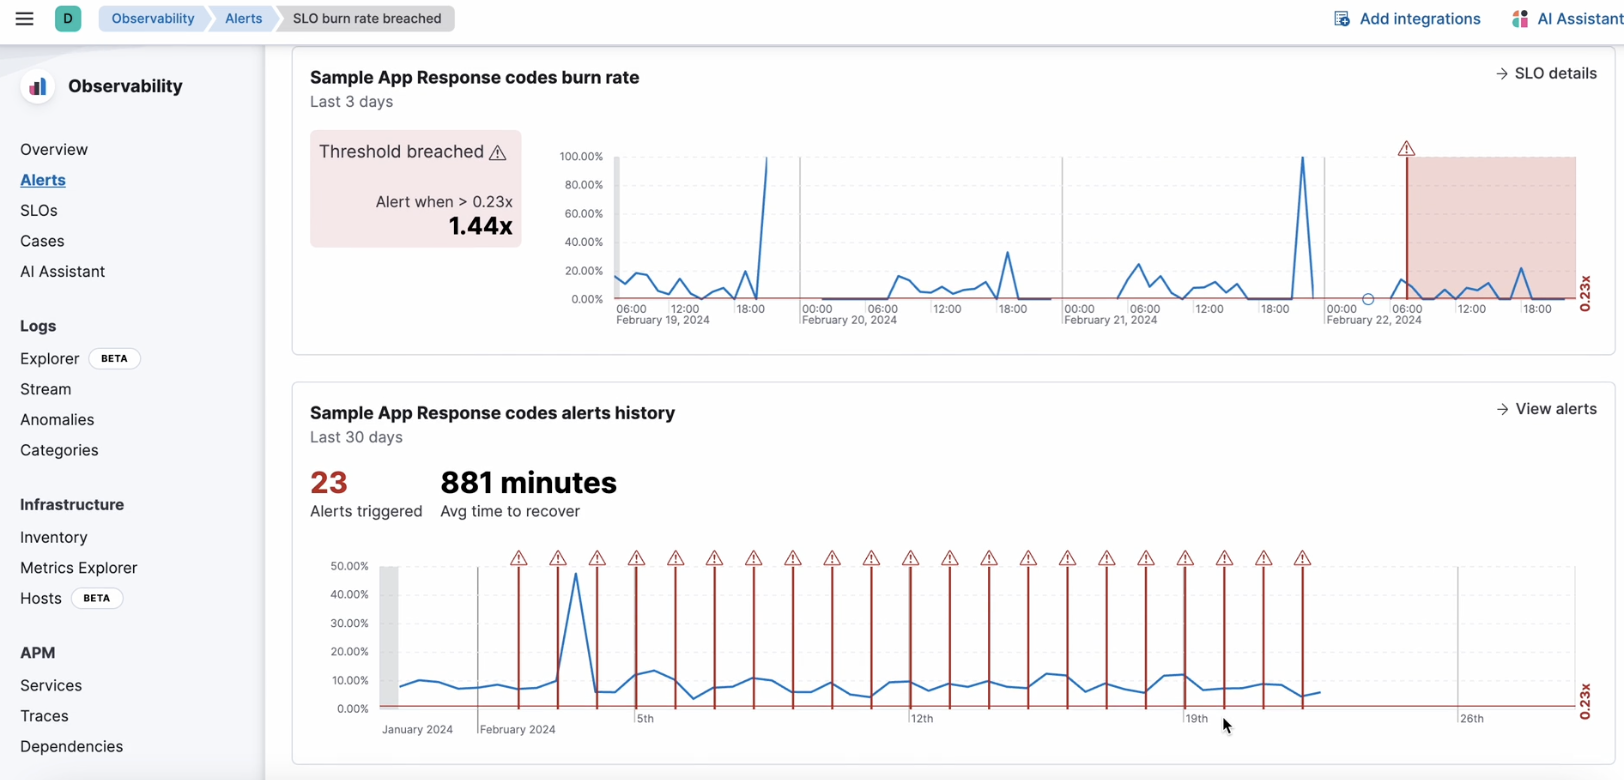
Task: Open Add integrations
Action: [x=1408, y=19]
